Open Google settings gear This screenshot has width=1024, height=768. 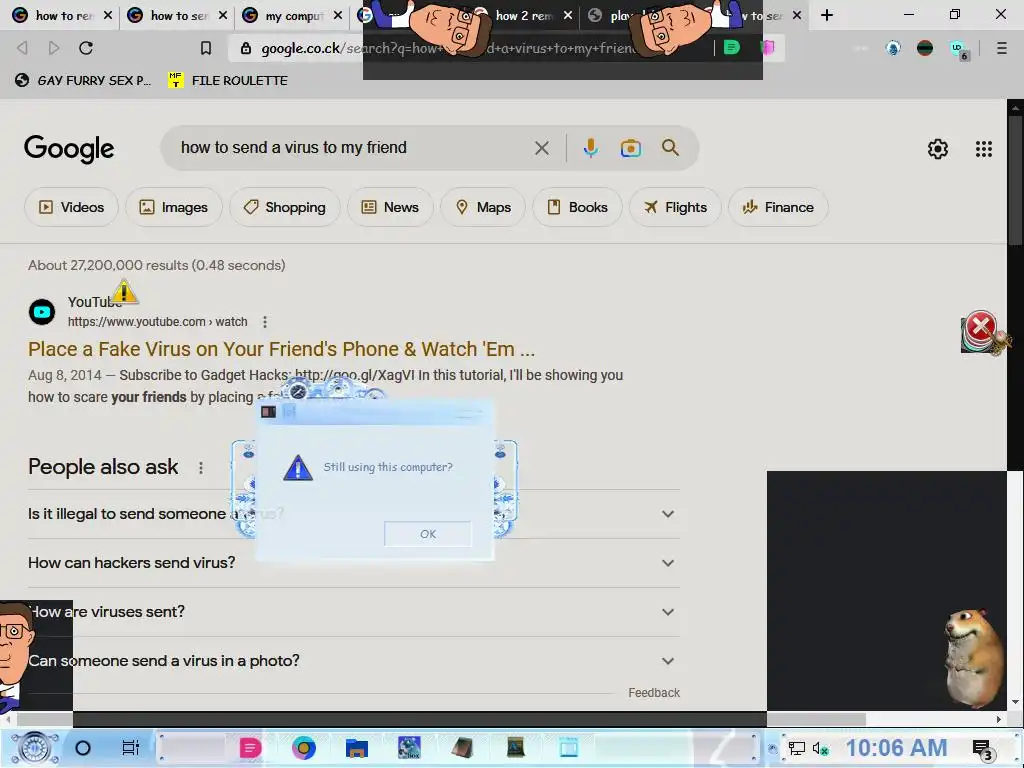938,149
